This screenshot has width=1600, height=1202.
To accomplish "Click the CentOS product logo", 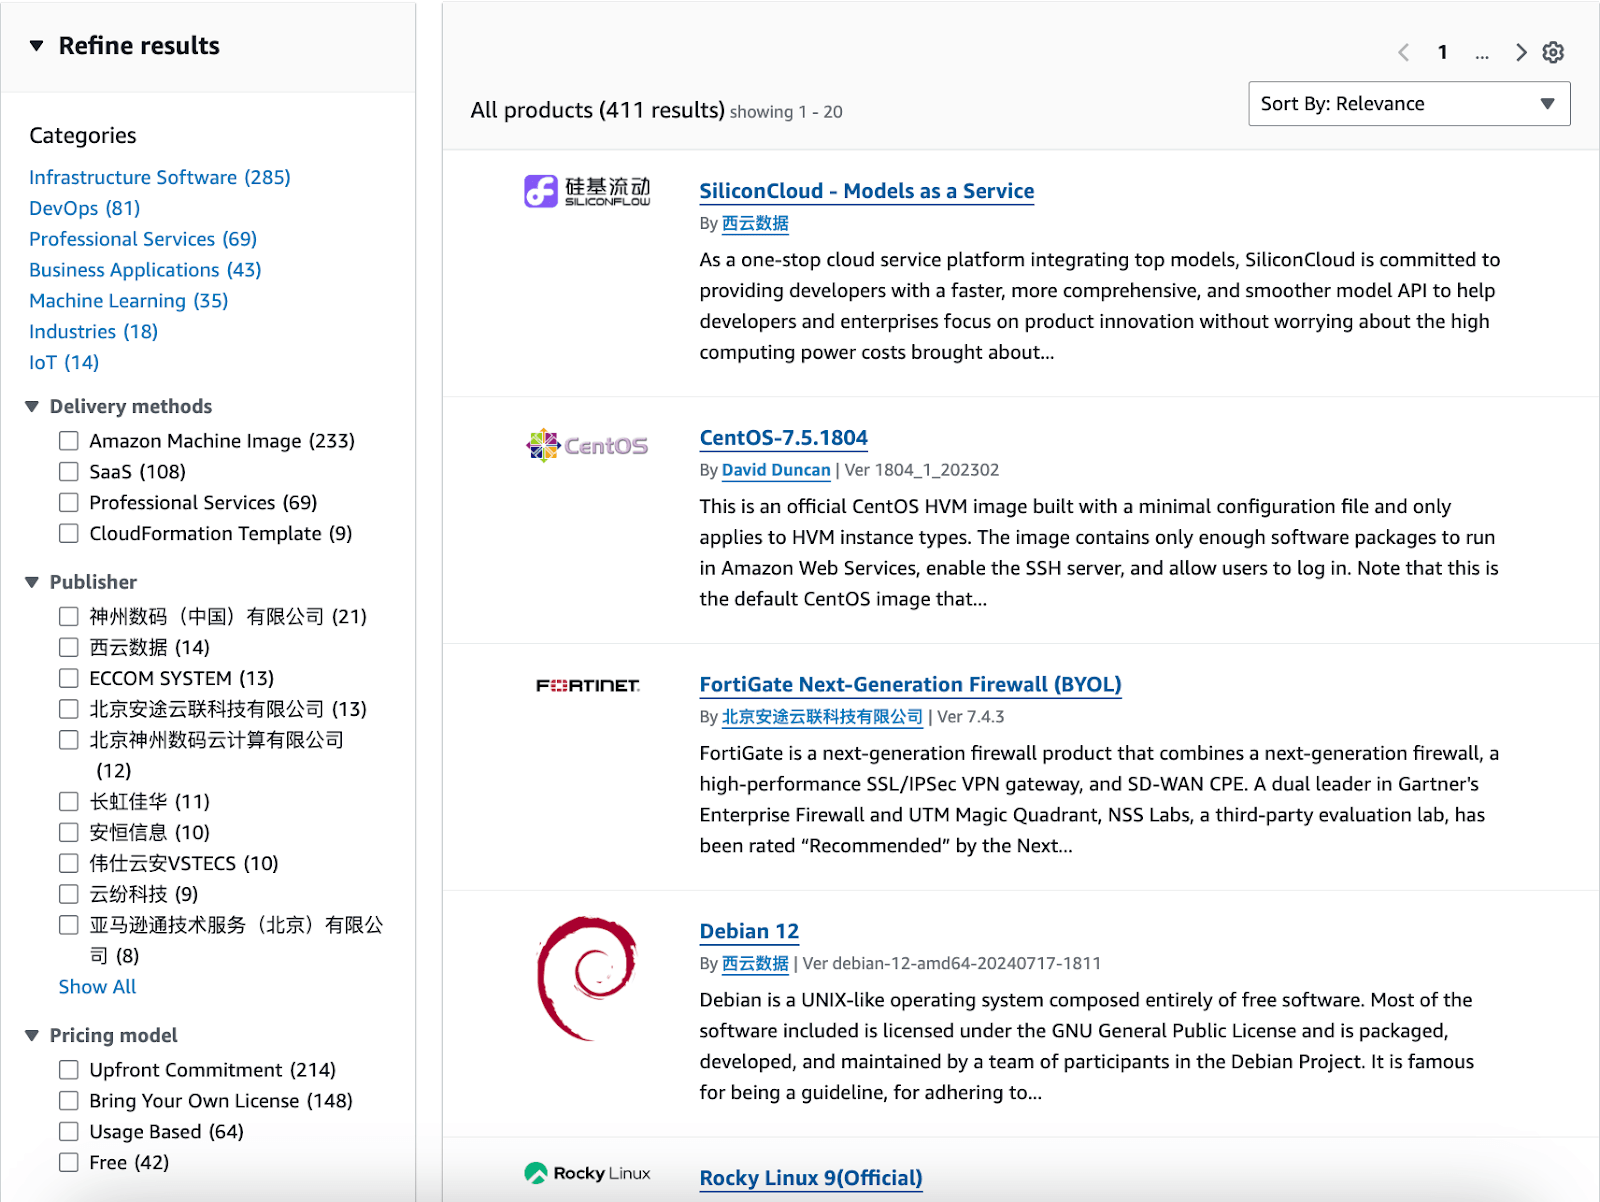I will click(x=587, y=445).
